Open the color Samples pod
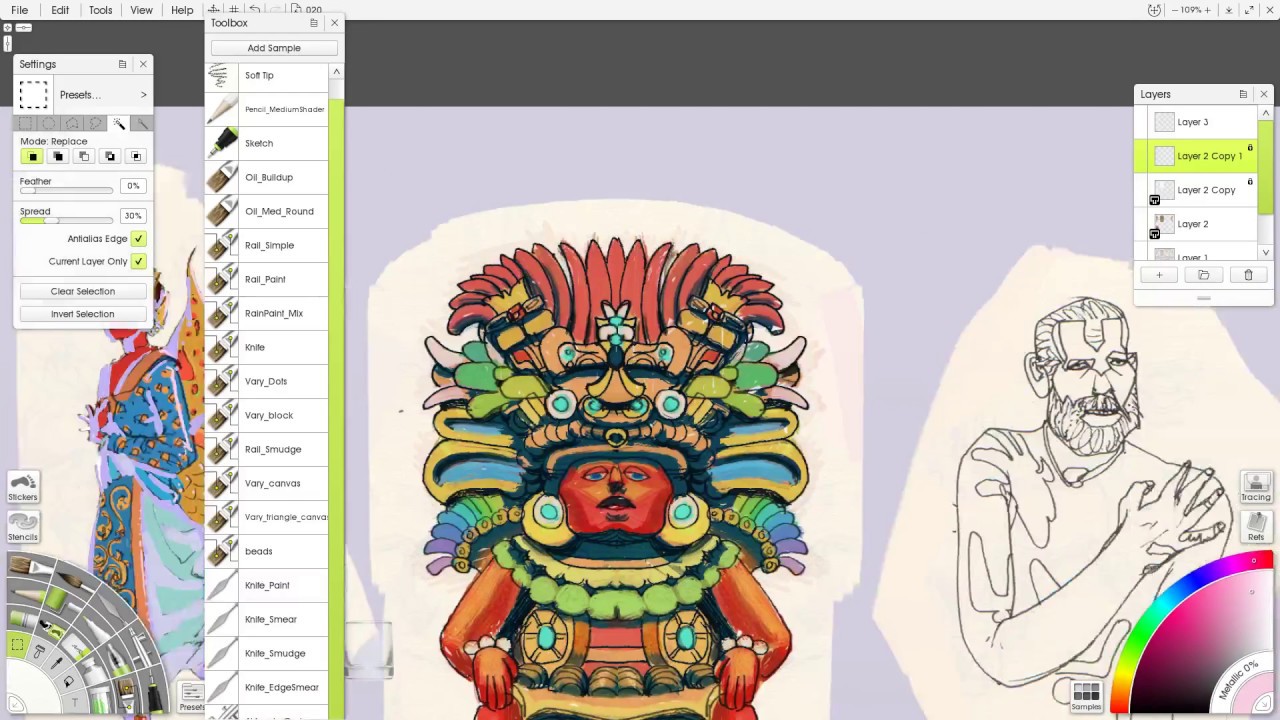The width and height of the screenshot is (1280, 720). (1086, 696)
